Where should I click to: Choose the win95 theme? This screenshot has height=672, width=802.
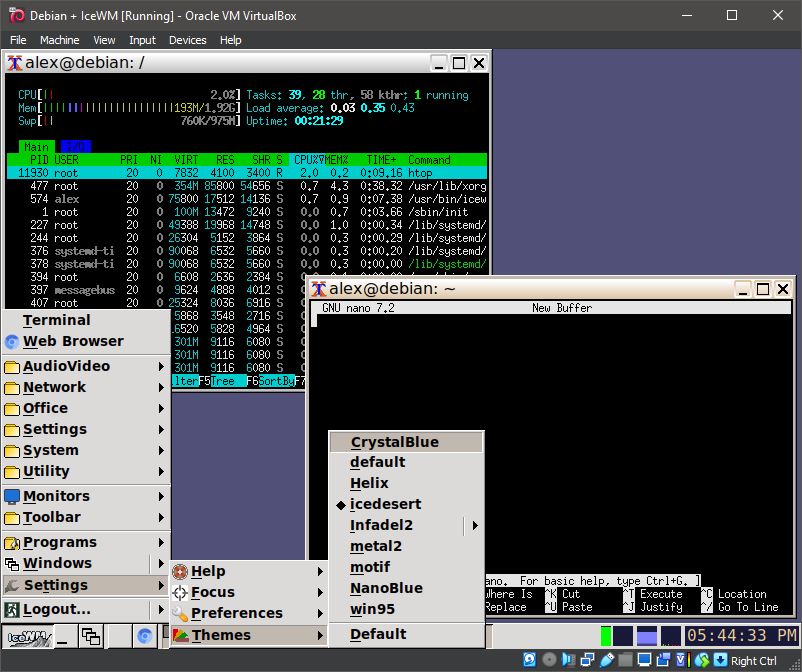click(x=372, y=609)
